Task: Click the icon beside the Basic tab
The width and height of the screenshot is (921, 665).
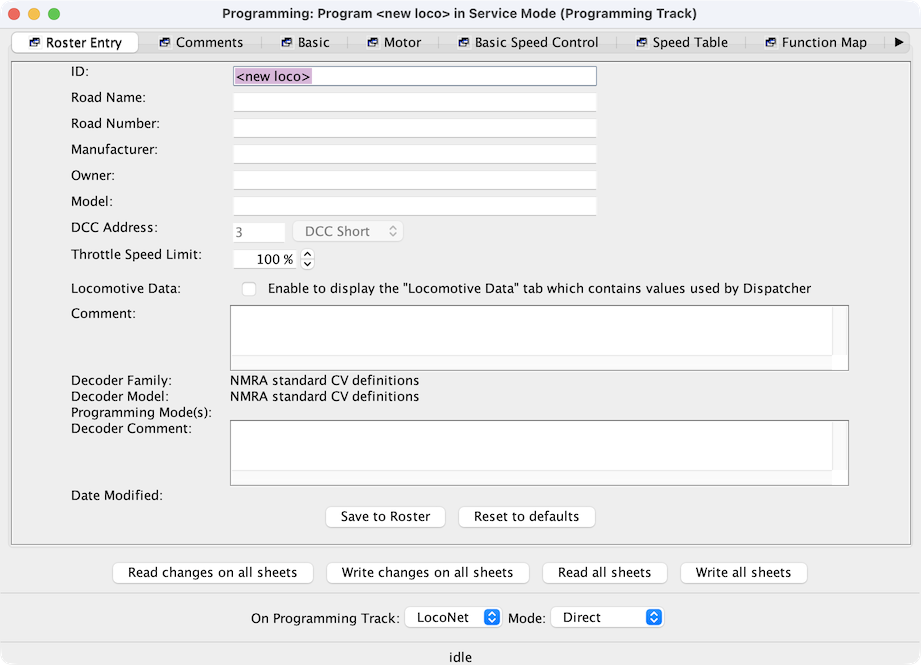Action: pos(287,42)
